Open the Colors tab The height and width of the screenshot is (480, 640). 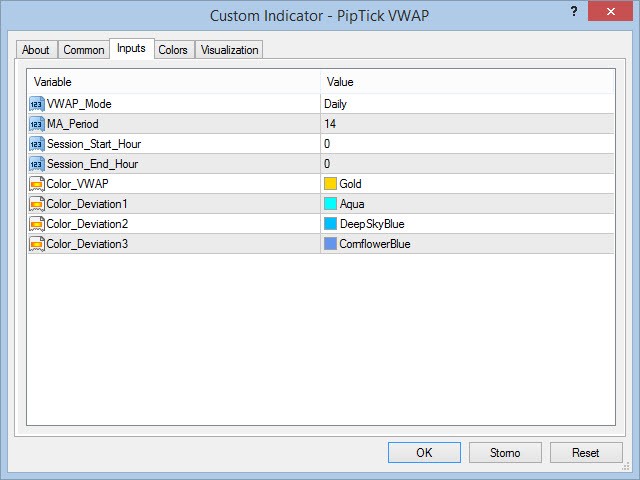pos(173,50)
